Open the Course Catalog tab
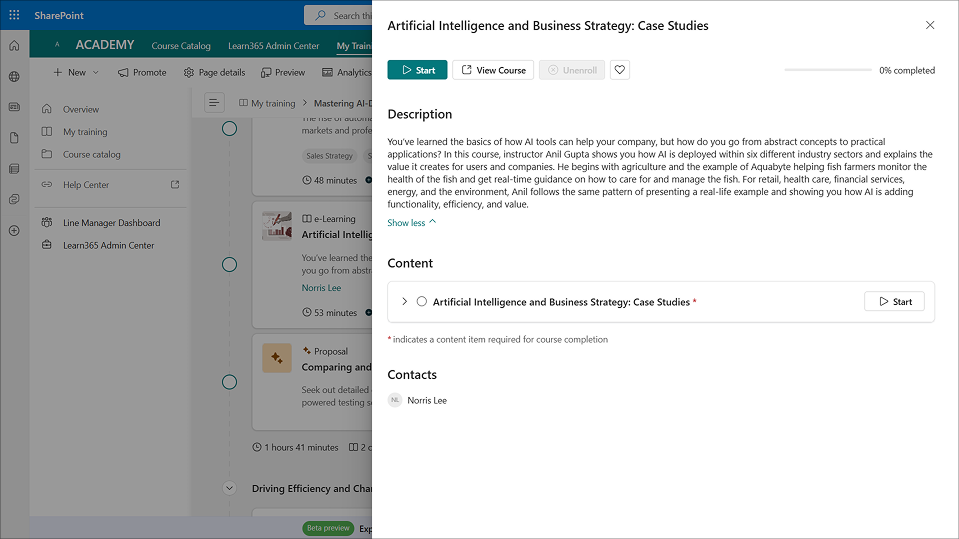This screenshot has height=539, width=959. pyautogui.click(x=181, y=46)
